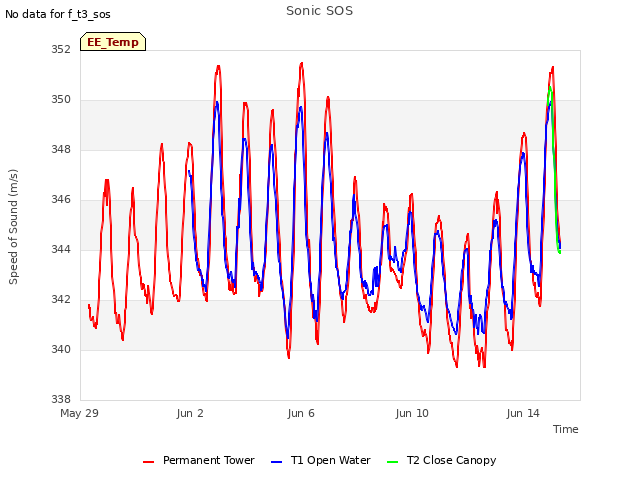Click the Sonic SOS chart title

pyautogui.click(x=320, y=11)
